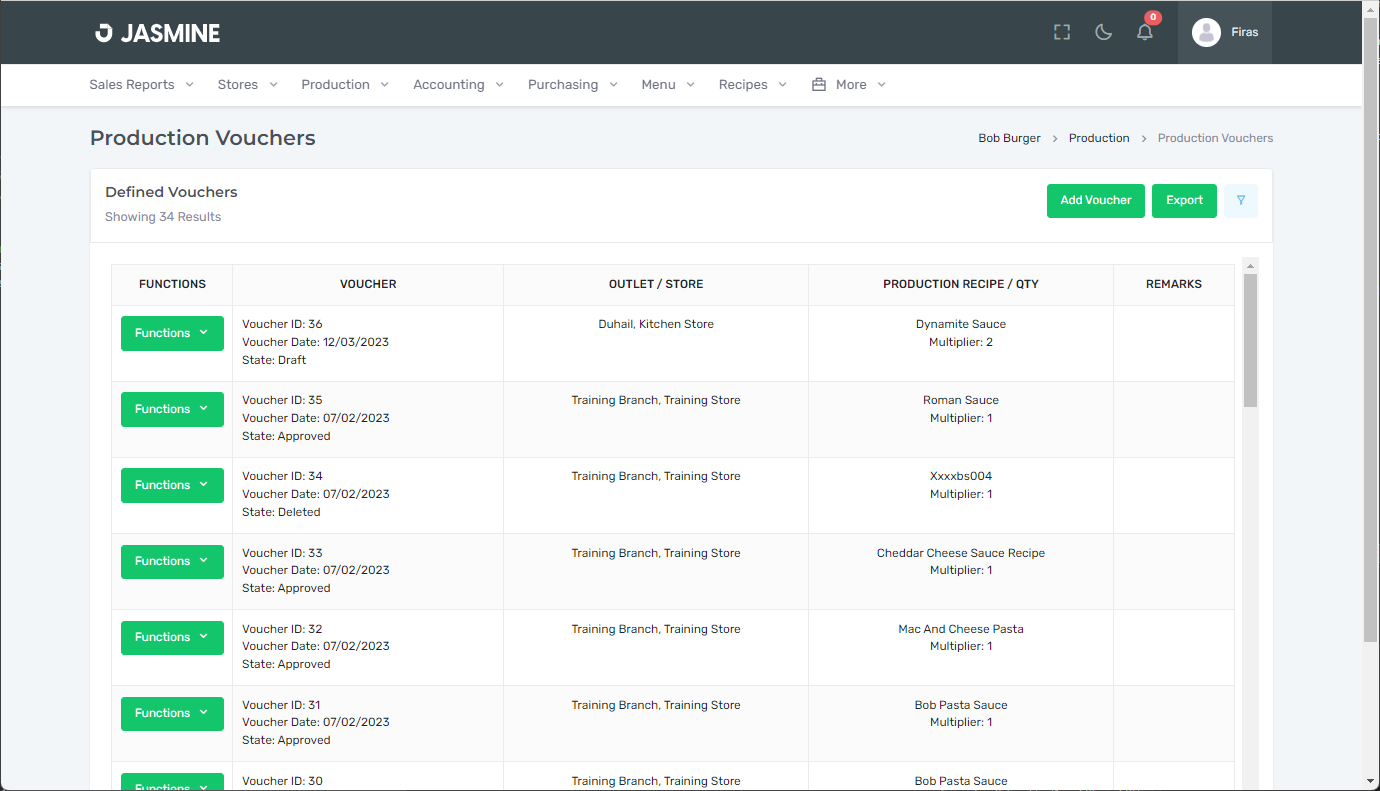1380x791 pixels.
Task: Open the Recipes menu
Action: (752, 85)
